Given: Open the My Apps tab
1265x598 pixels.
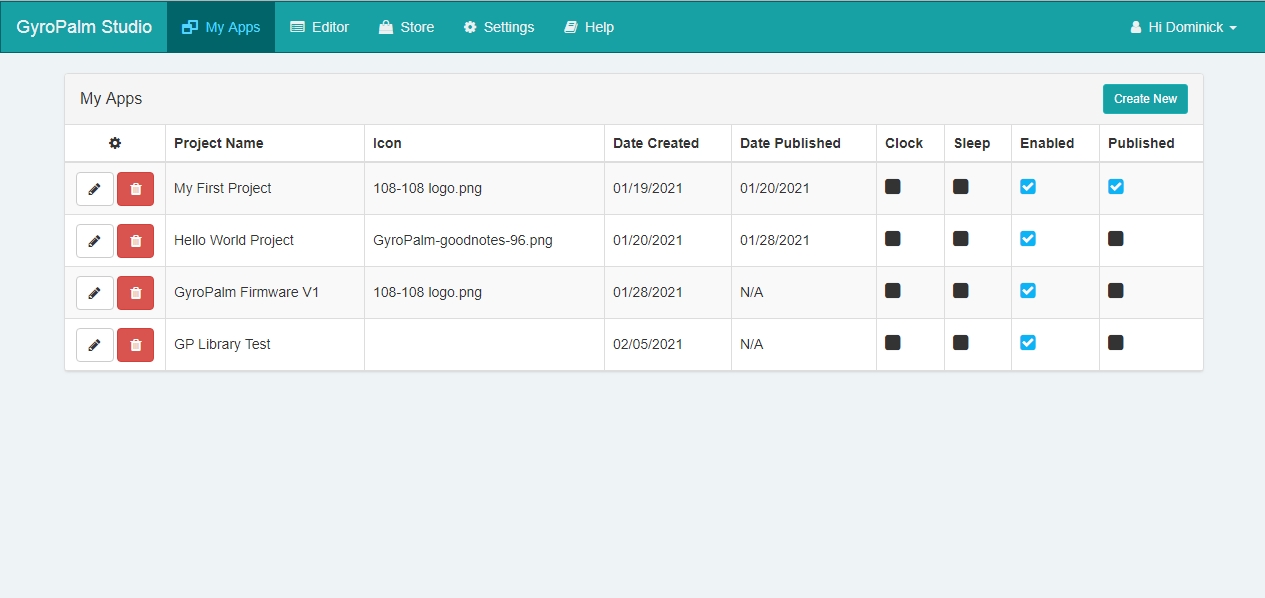Looking at the screenshot, I should pos(221,27).
